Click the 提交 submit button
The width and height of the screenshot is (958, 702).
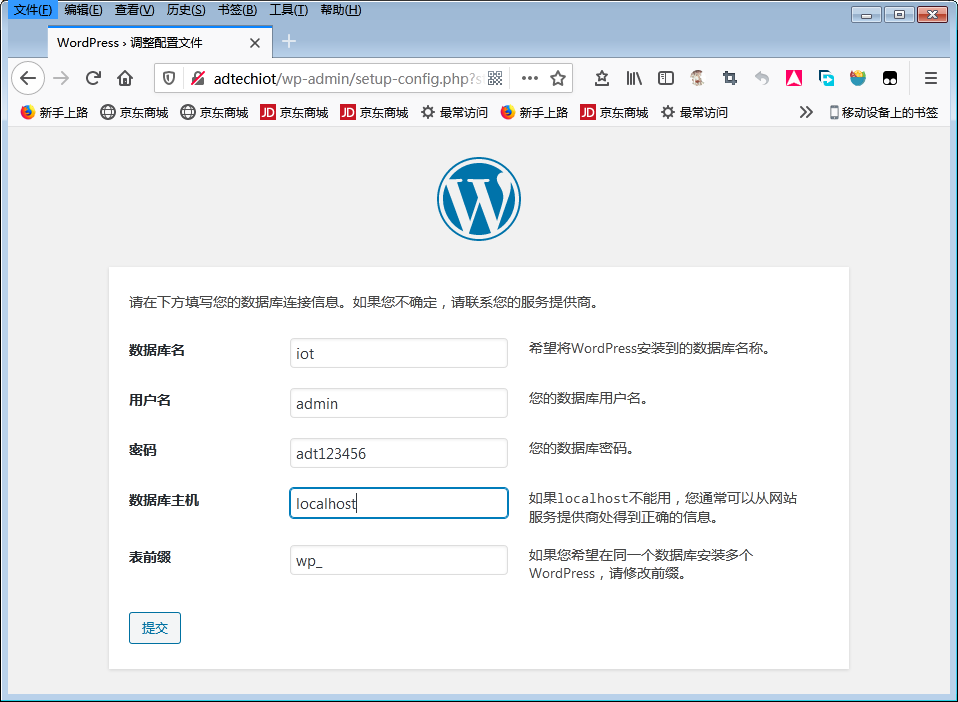pyautogui.click(x=155, y=628)
